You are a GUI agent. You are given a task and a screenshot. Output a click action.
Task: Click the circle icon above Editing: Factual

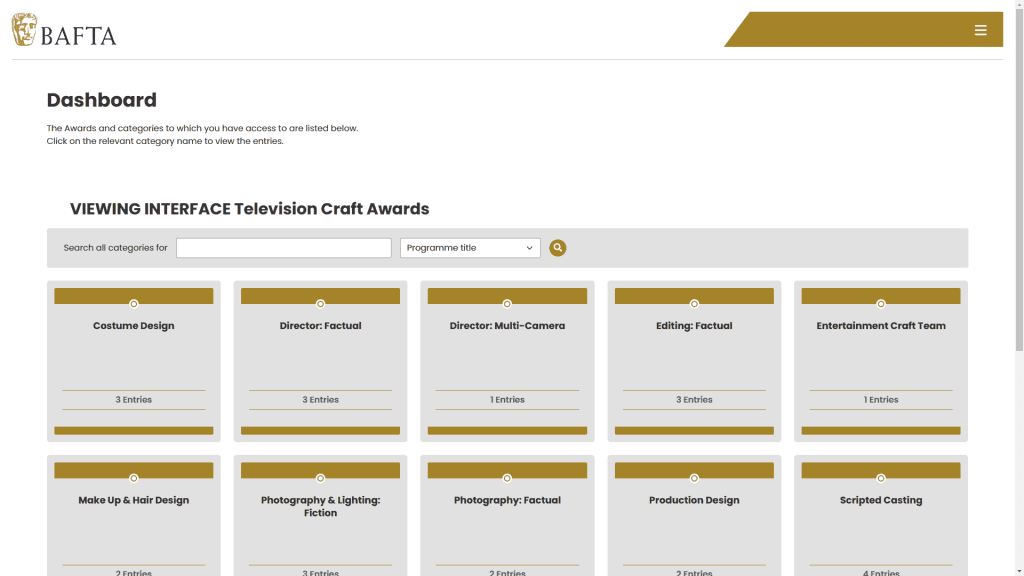pos(694,304)
